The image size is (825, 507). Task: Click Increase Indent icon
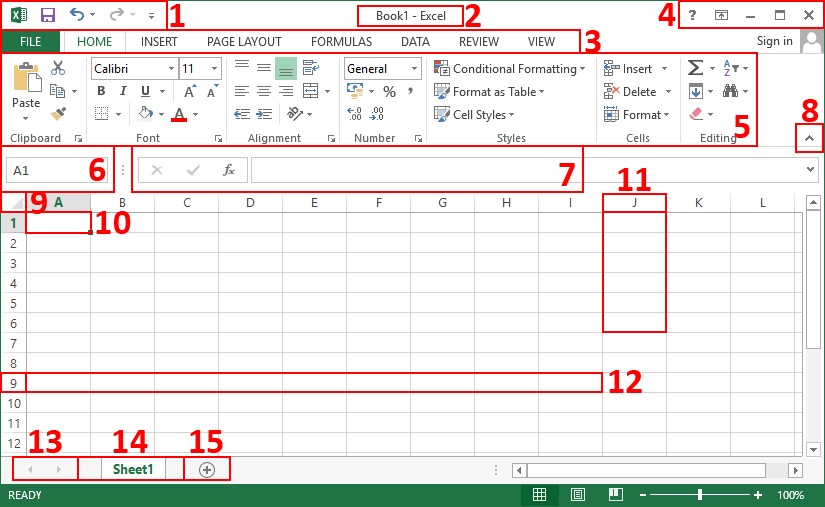264,114
